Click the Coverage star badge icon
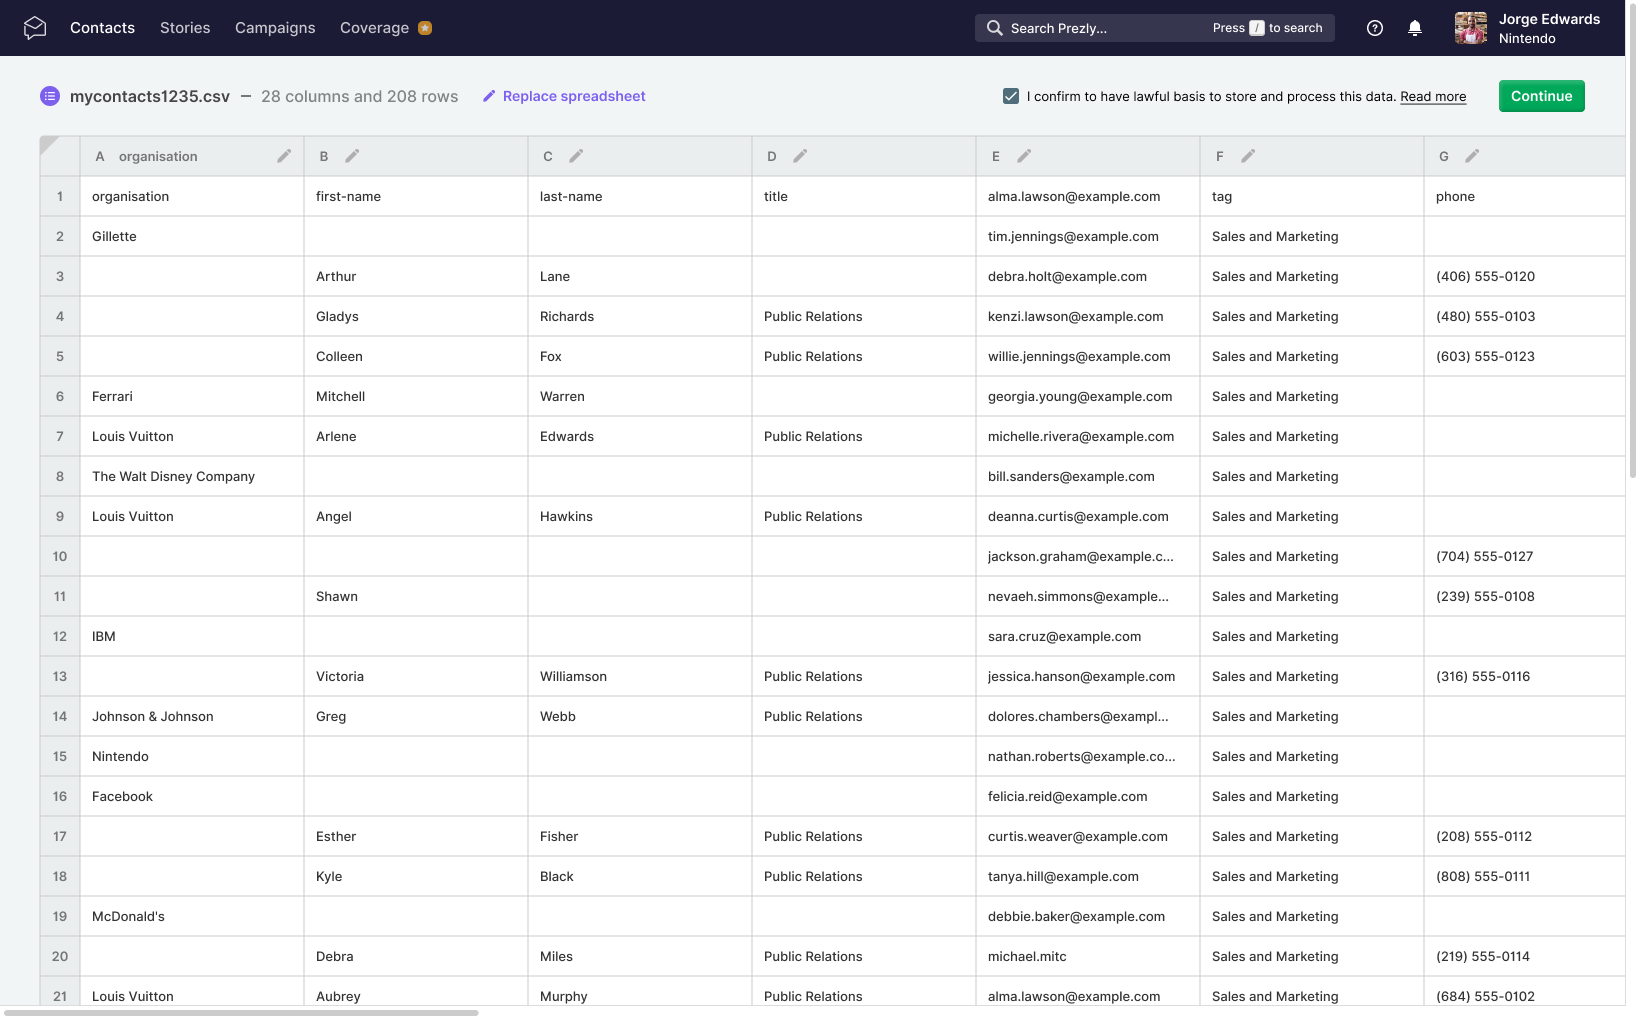The height and width of the screenshot is (1020, 1640). coord(425,28)
